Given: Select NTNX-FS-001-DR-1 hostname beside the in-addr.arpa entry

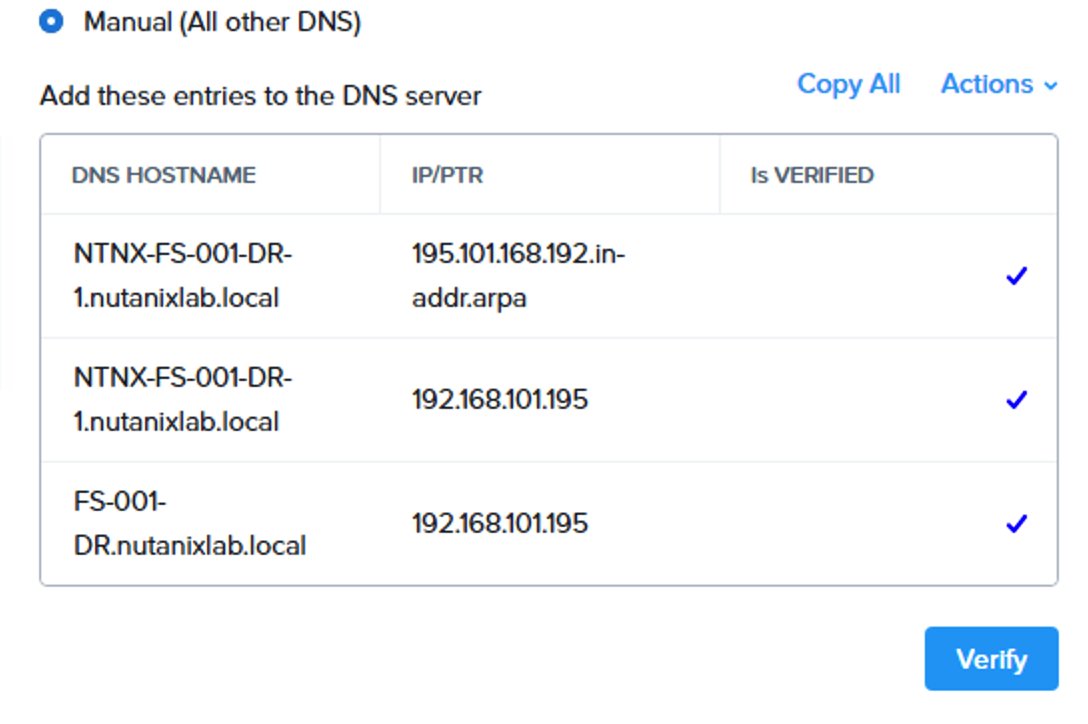Looking at the screenshot, I should tap(182, 276).
